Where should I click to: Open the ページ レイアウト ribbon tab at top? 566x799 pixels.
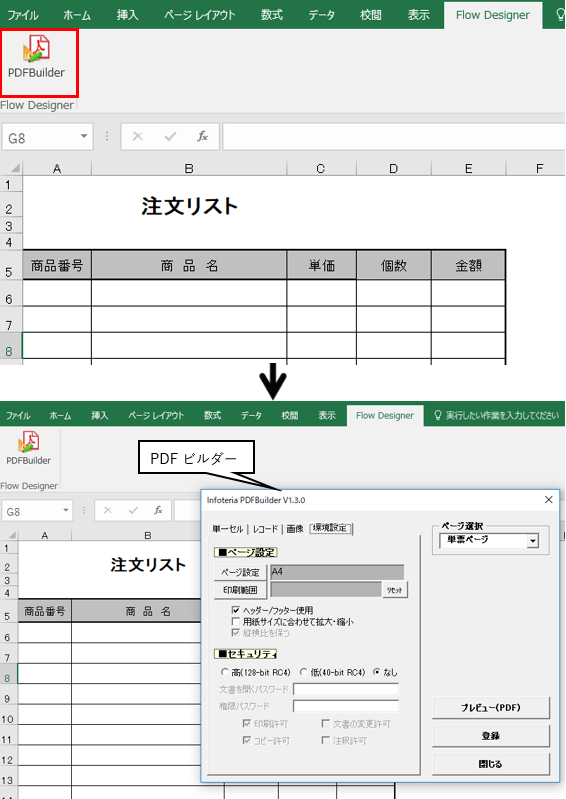(200, 15)
